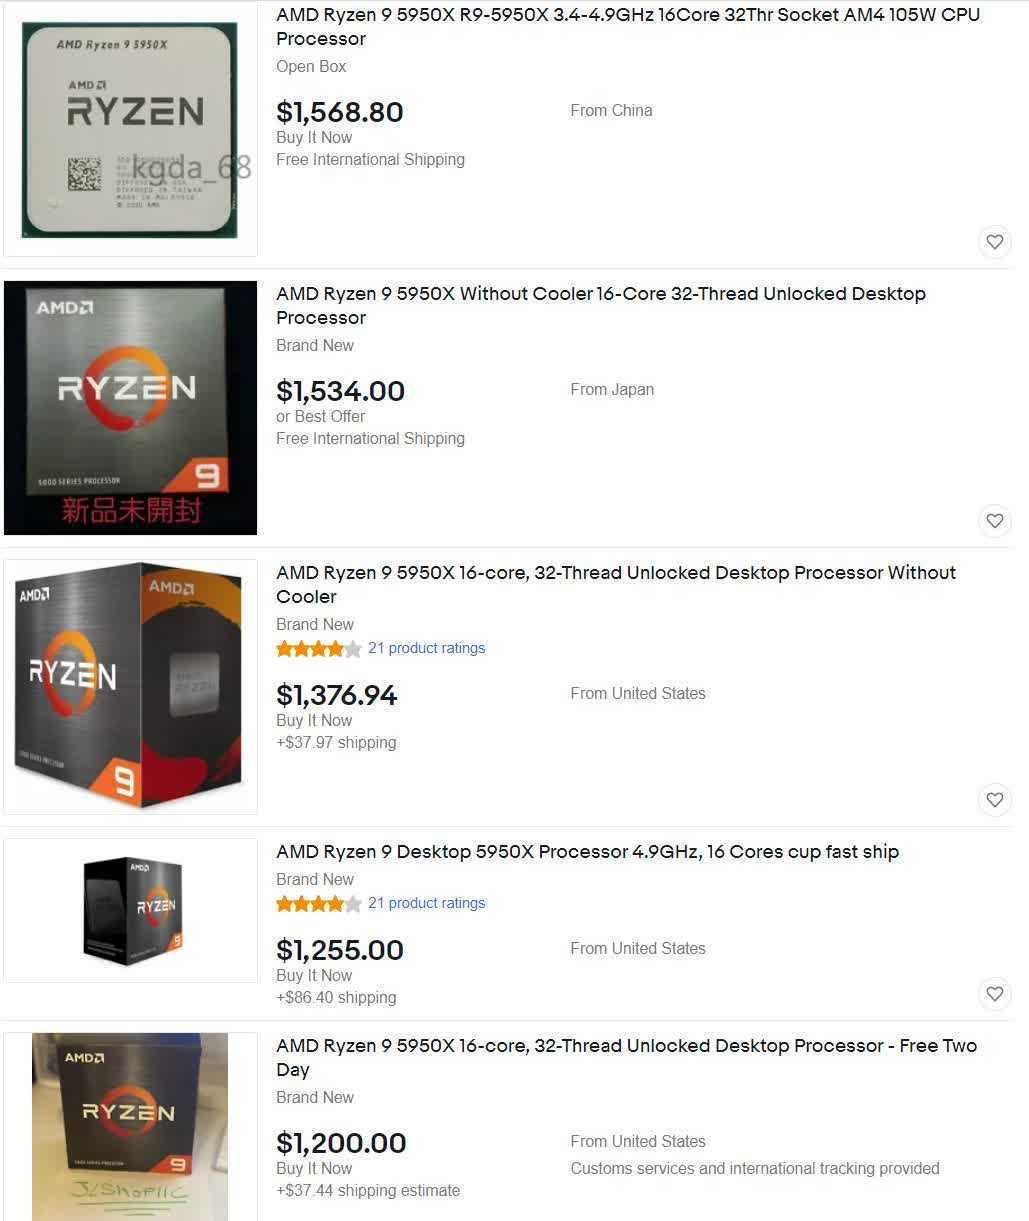1029x1221 pixels.
Task: Open listing titled 'Unlocked Desktop Processor Without Cooler'
Action: pos(615,584)
